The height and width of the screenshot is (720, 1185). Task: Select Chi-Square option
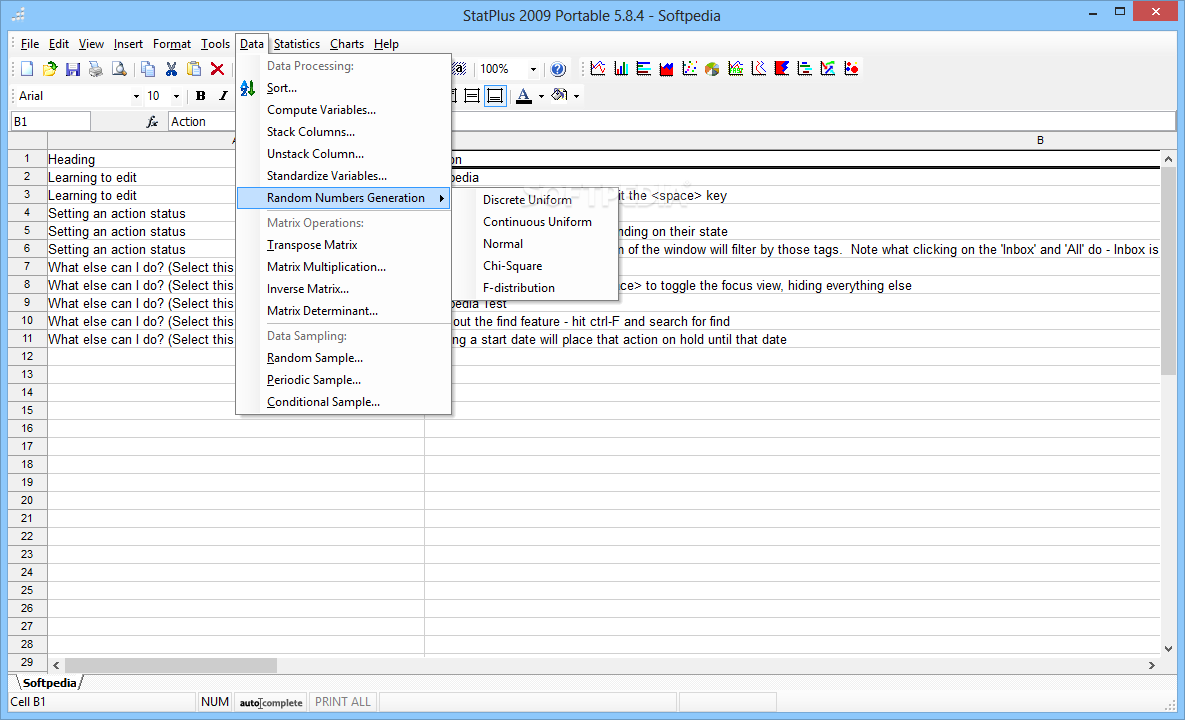click(536, 265)
